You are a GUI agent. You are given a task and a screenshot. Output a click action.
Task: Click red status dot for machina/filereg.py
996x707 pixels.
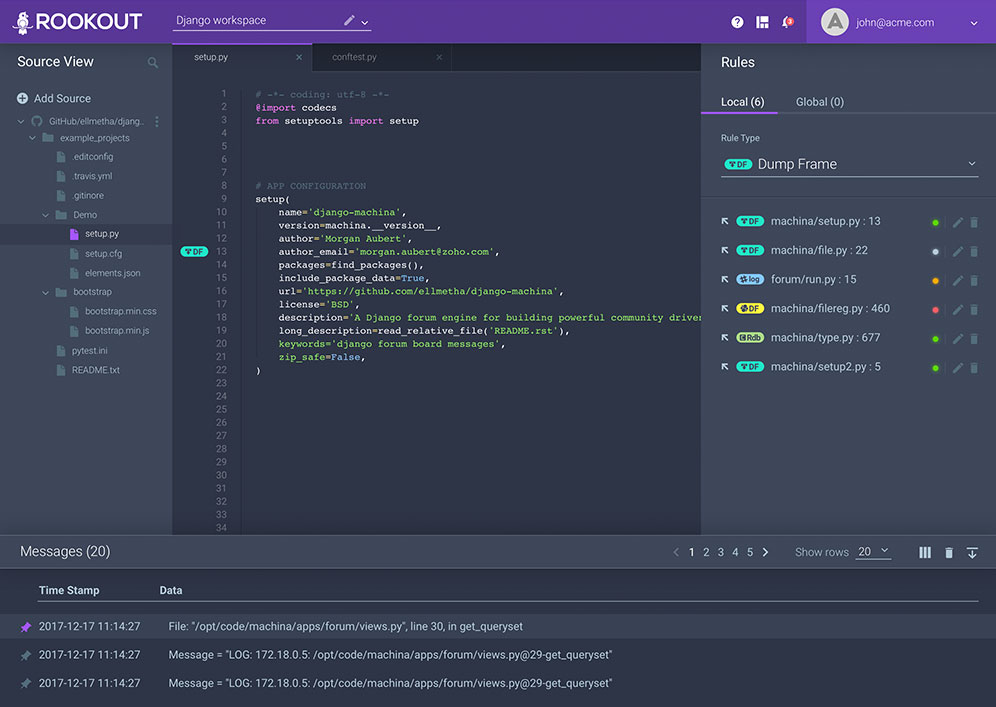(x=935, y=309)
